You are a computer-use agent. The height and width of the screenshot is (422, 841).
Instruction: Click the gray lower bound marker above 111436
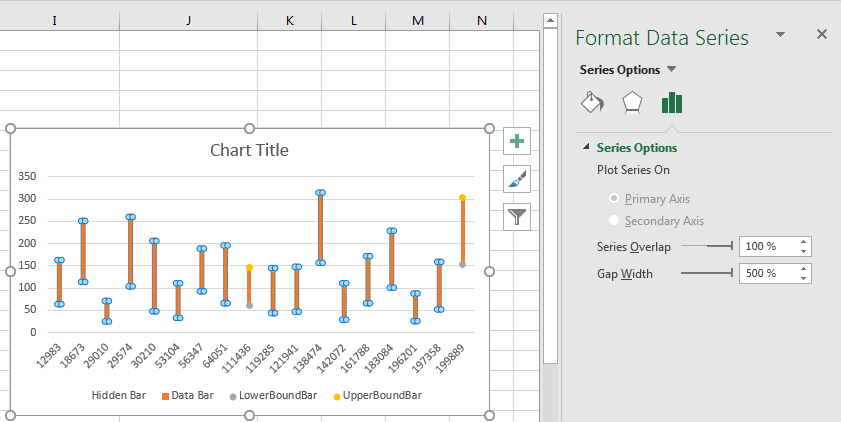(249, 306)
